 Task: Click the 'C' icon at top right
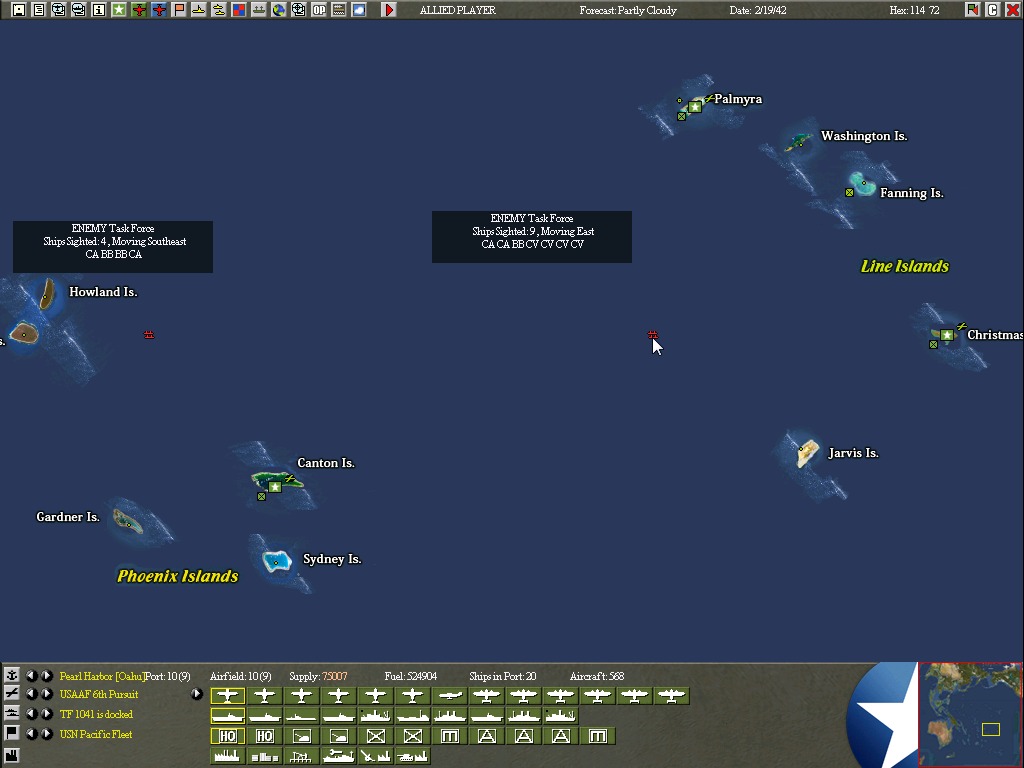[x=993, y=10]
